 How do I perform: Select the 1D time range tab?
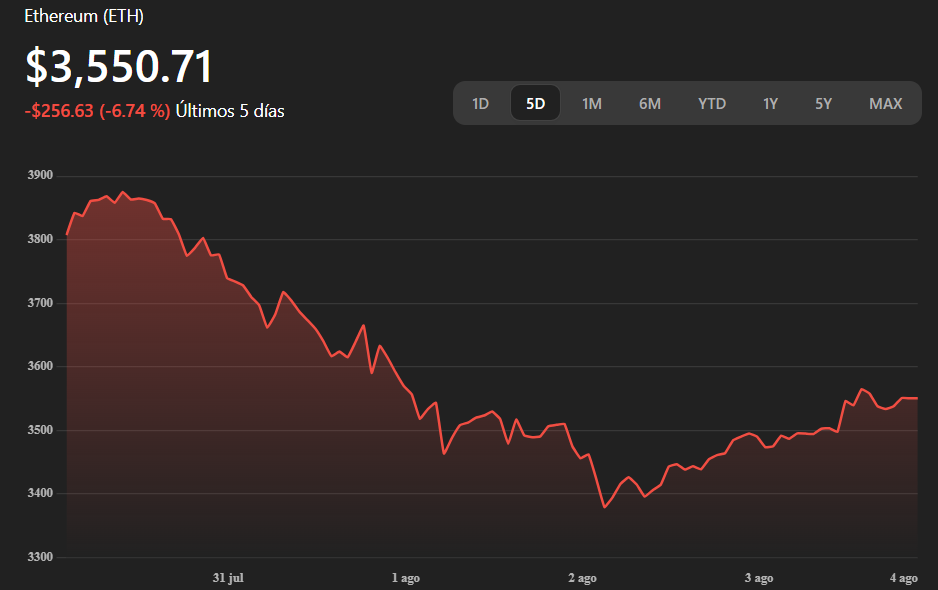tap(480, 104)
